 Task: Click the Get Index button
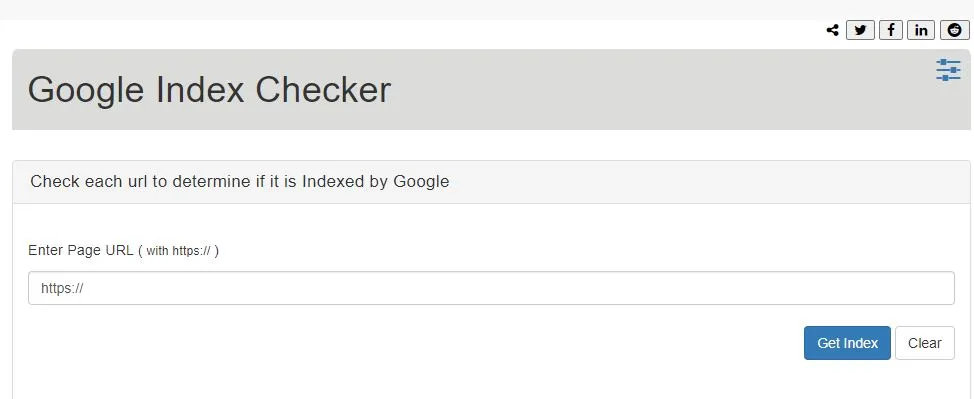click(847, 343)
